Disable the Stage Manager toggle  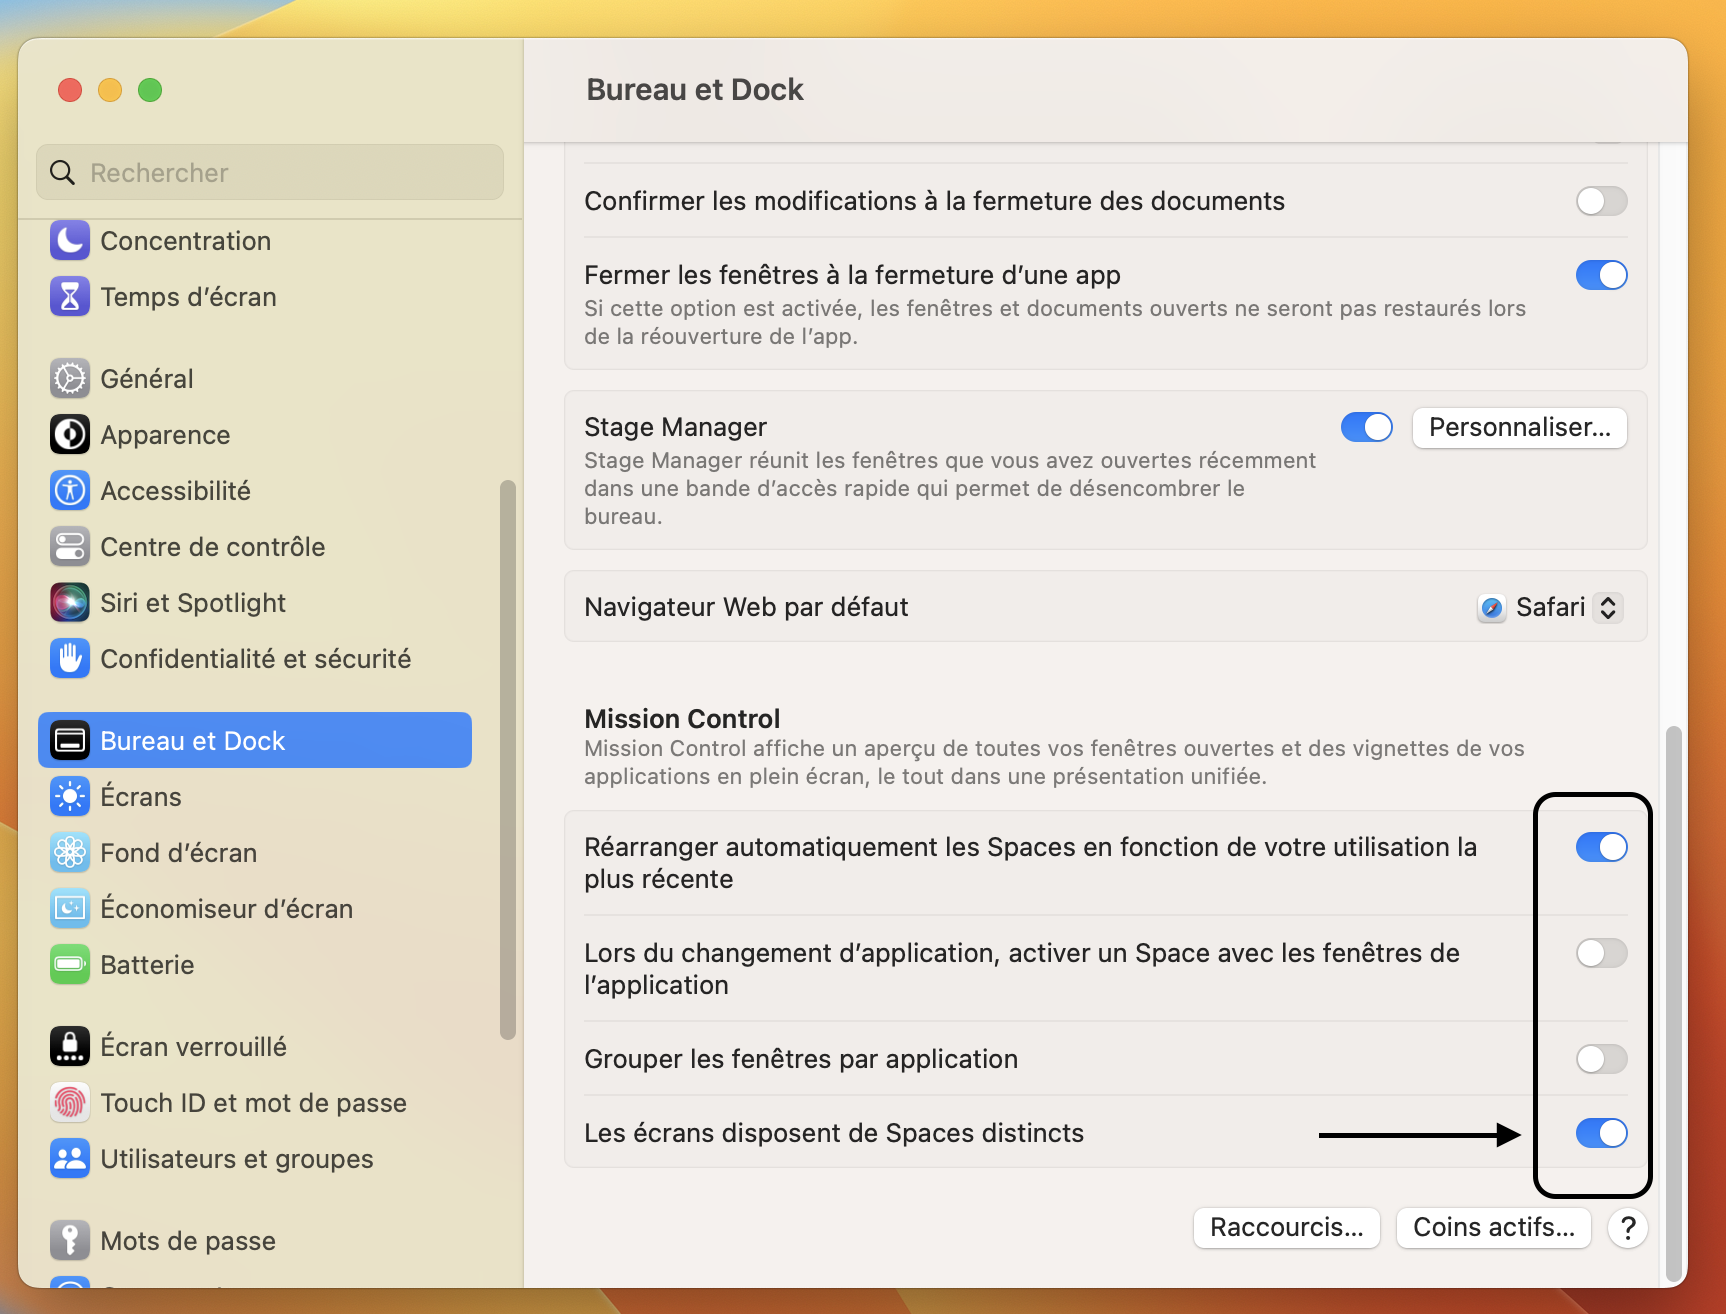(1366, 427)
